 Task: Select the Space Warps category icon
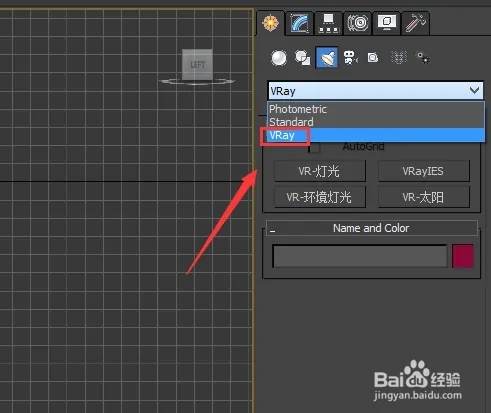[398, 58]
